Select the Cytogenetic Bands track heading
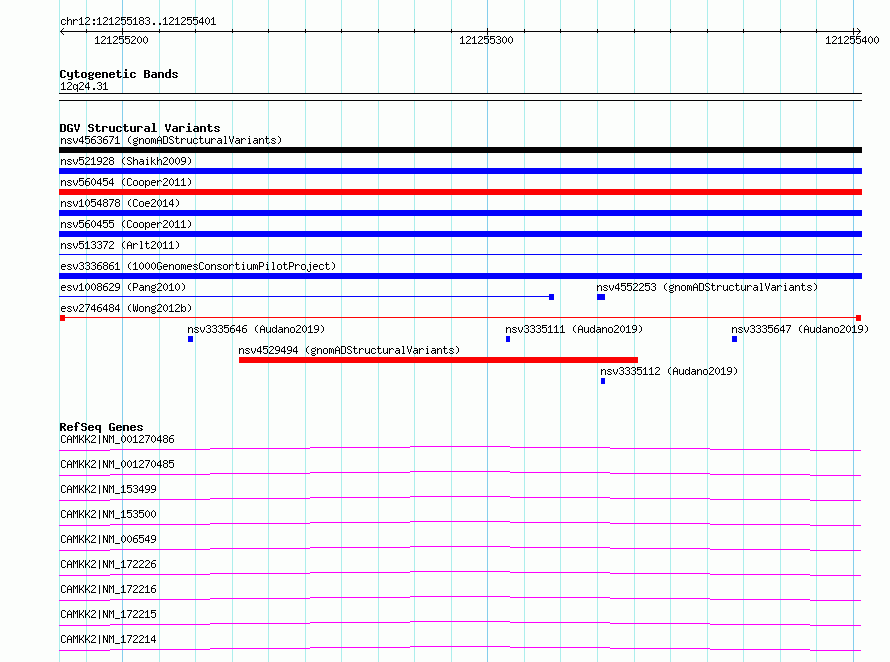 point(119,74)
